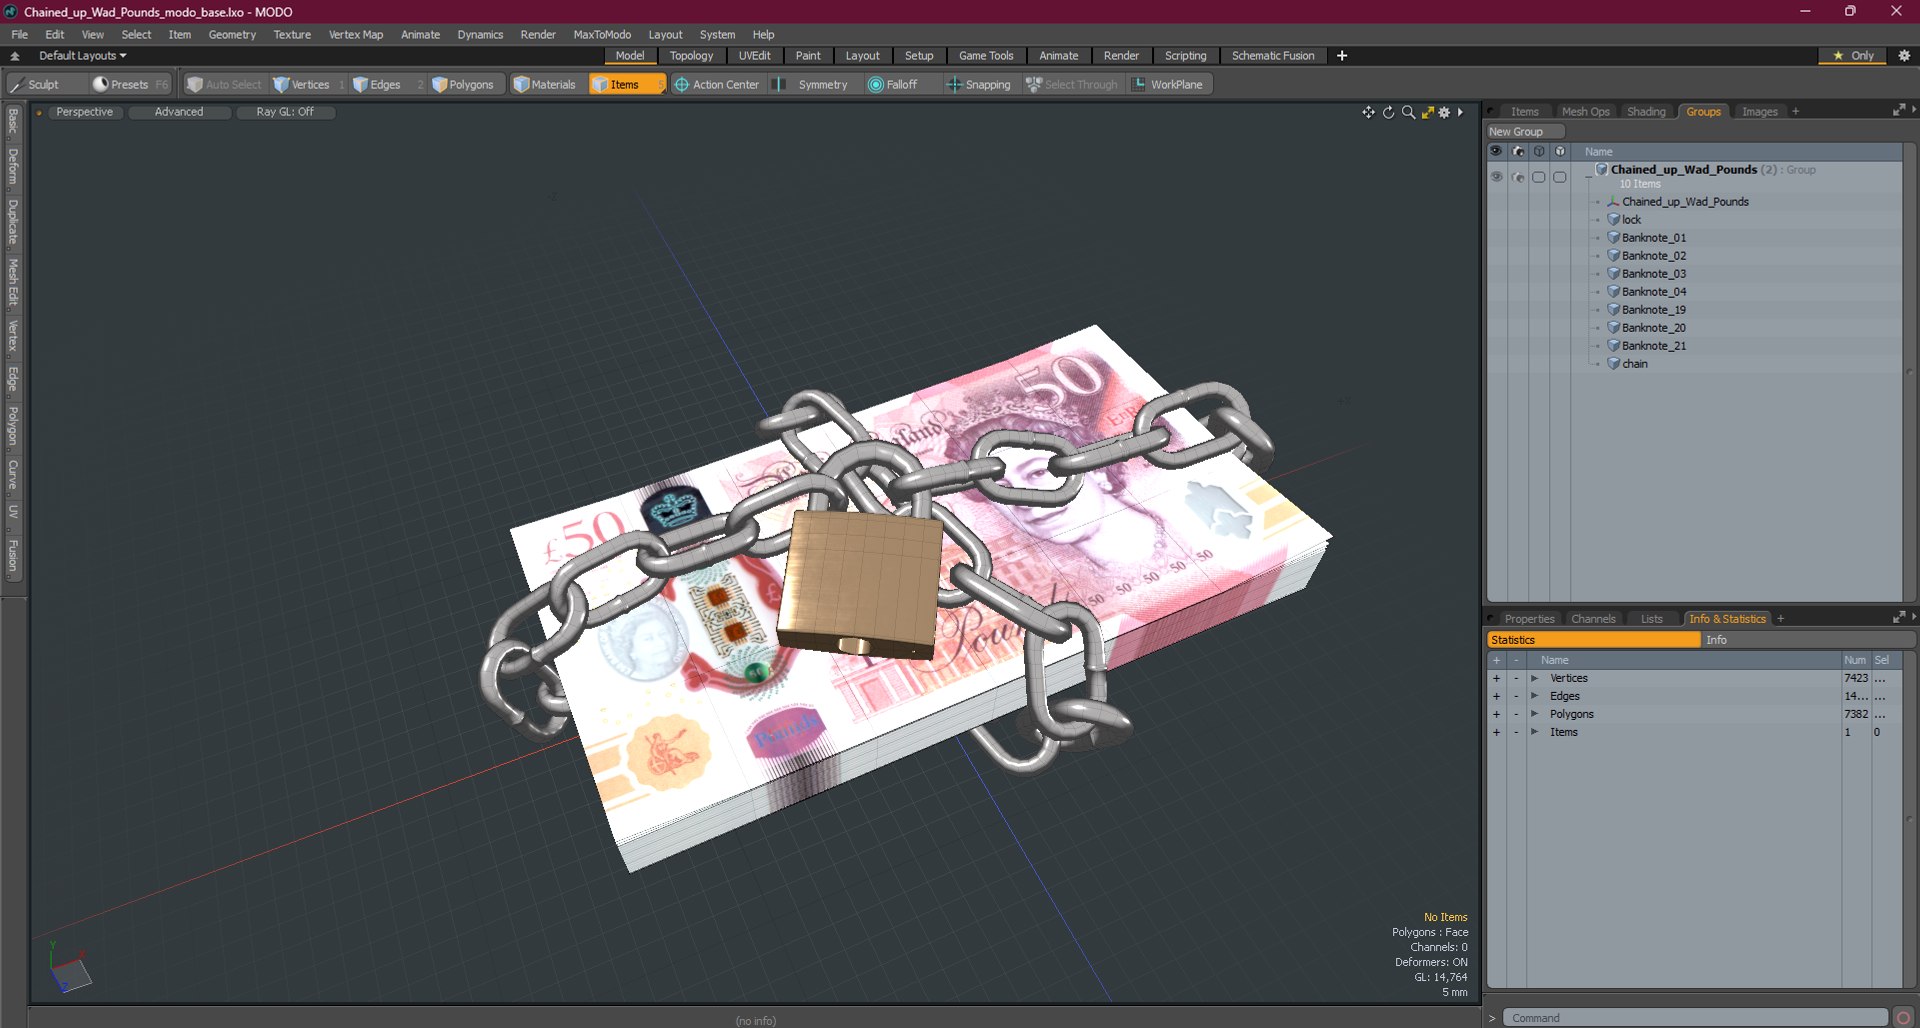This screenshot has height=1028, width=1920.
Task: Click the viewport move/pan icon
Action: 1368,112
